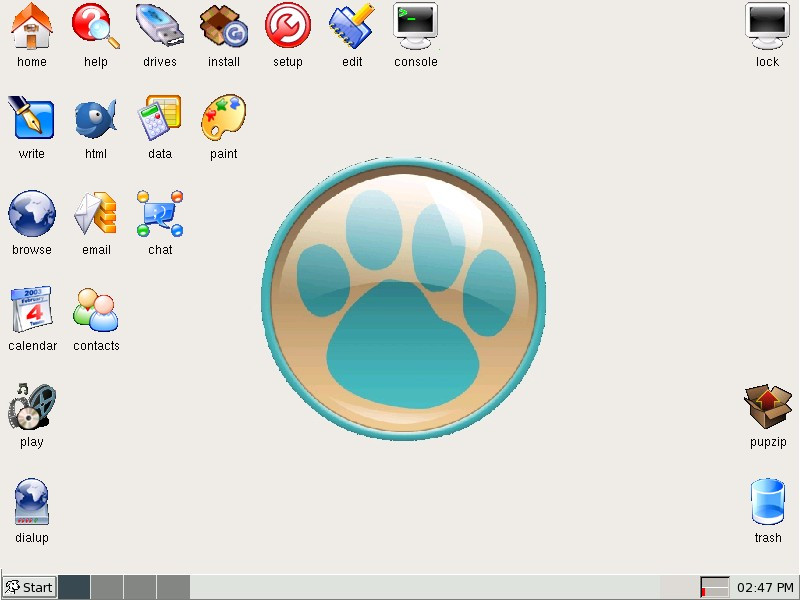Open the html editor fish icon
The height and width of the screenshot is (600, 800).
pyautogui.click(x=95, y=118)
